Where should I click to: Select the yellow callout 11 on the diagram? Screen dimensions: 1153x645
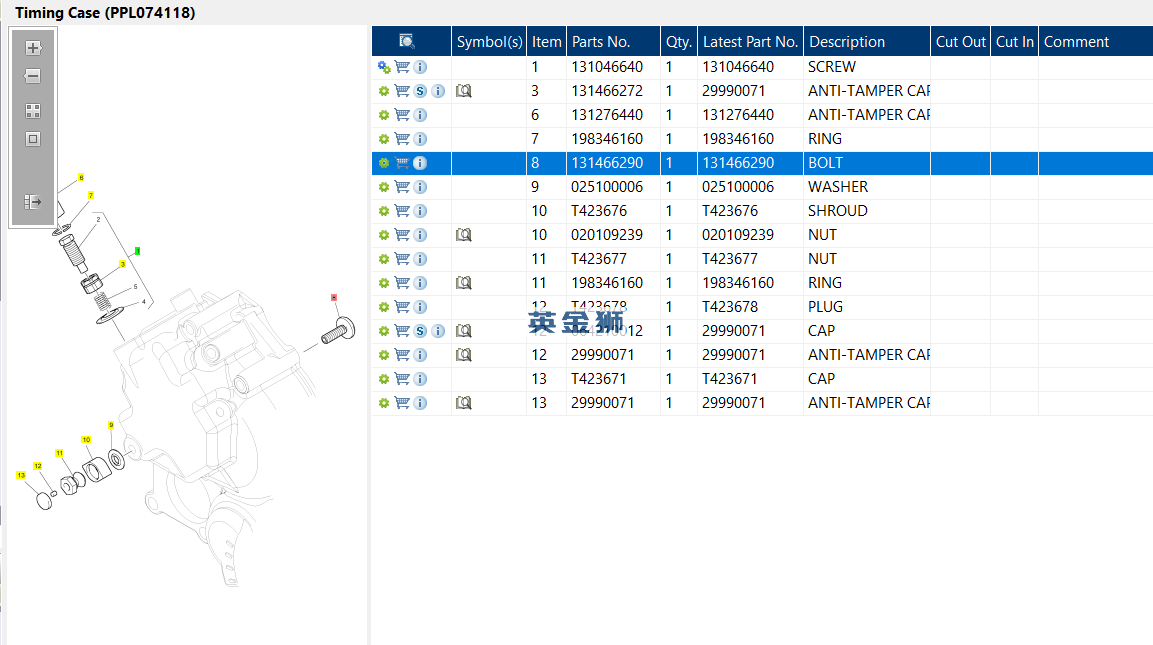tap(60, 453)
